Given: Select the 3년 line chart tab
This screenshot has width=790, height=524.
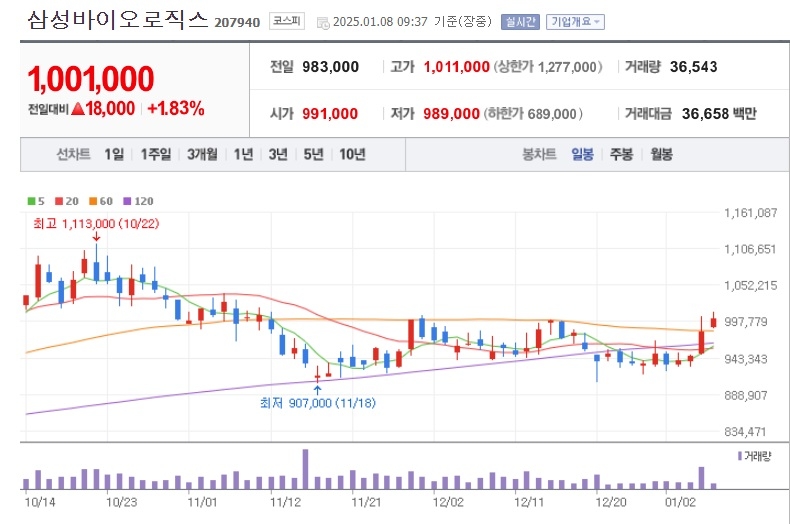Looking at the screenshot, I should point(278,154).
